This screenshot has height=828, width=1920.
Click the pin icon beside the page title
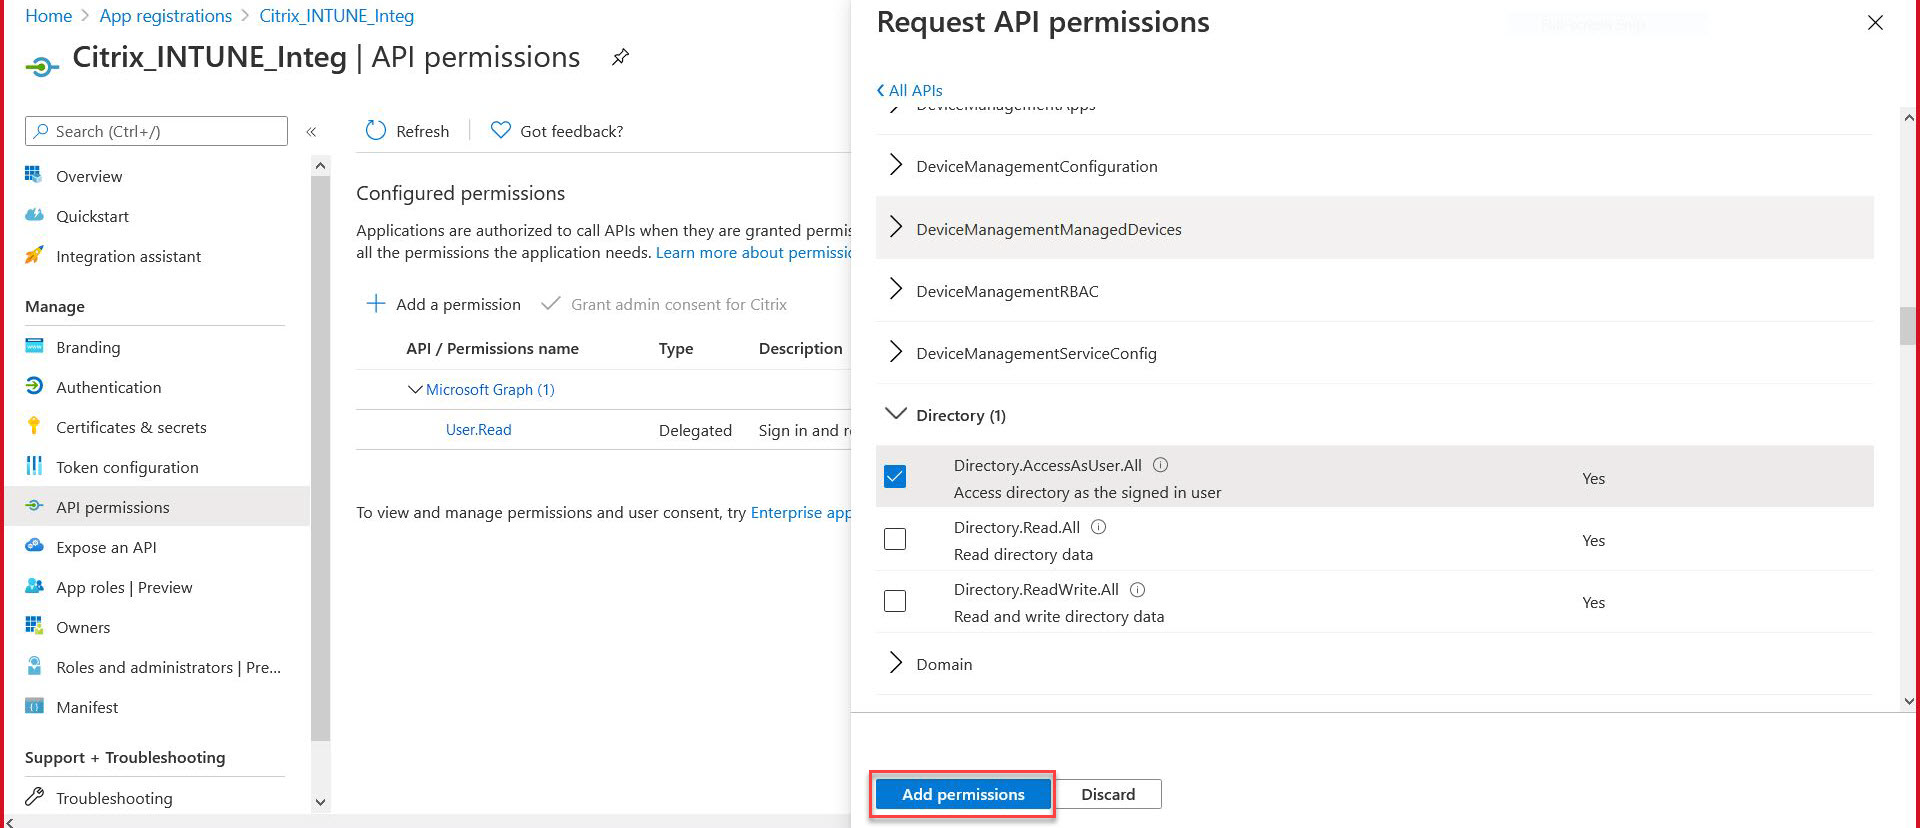tap(620, 57)
